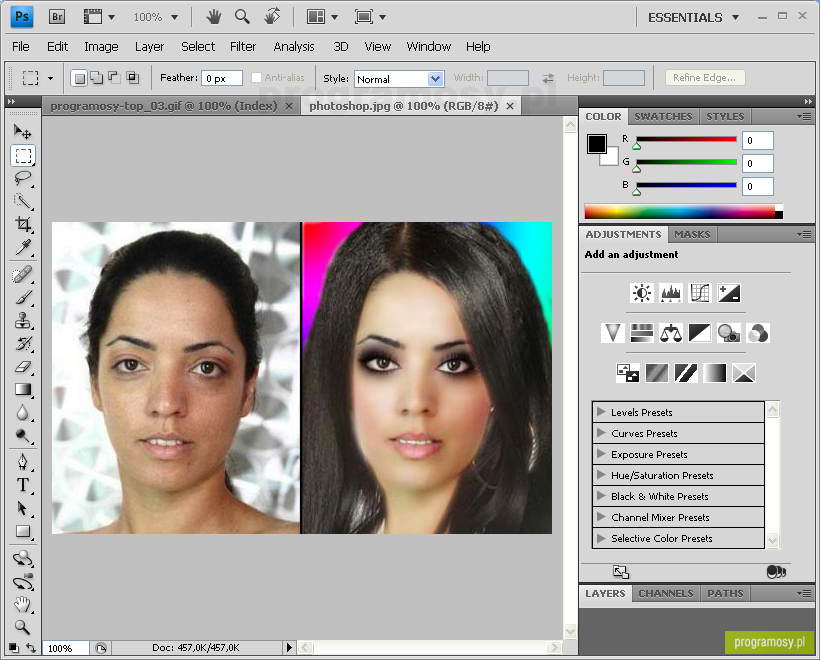Choose Add to selection mode
The width and height of the screenshot is (820, 660).
[x=97, y=78]
